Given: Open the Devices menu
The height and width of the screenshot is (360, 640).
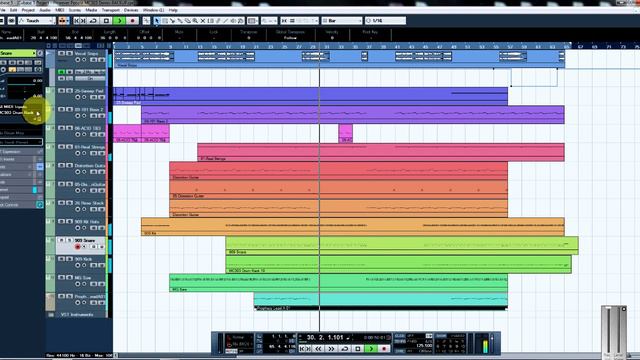Looking at the screenshot, I should [x=131, y=10].
